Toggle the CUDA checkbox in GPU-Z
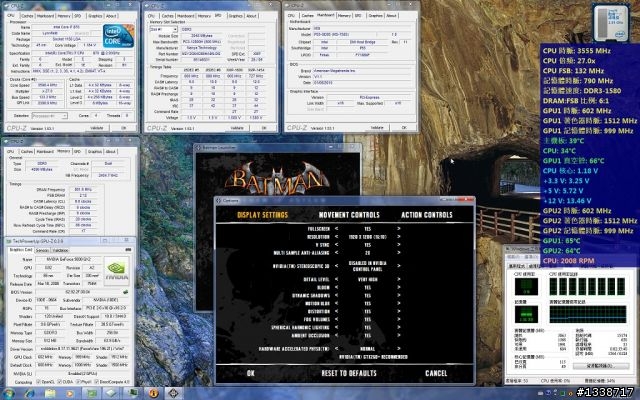This screenshot has width=640, height=400. pyautogui.click(x=60, y=382)
